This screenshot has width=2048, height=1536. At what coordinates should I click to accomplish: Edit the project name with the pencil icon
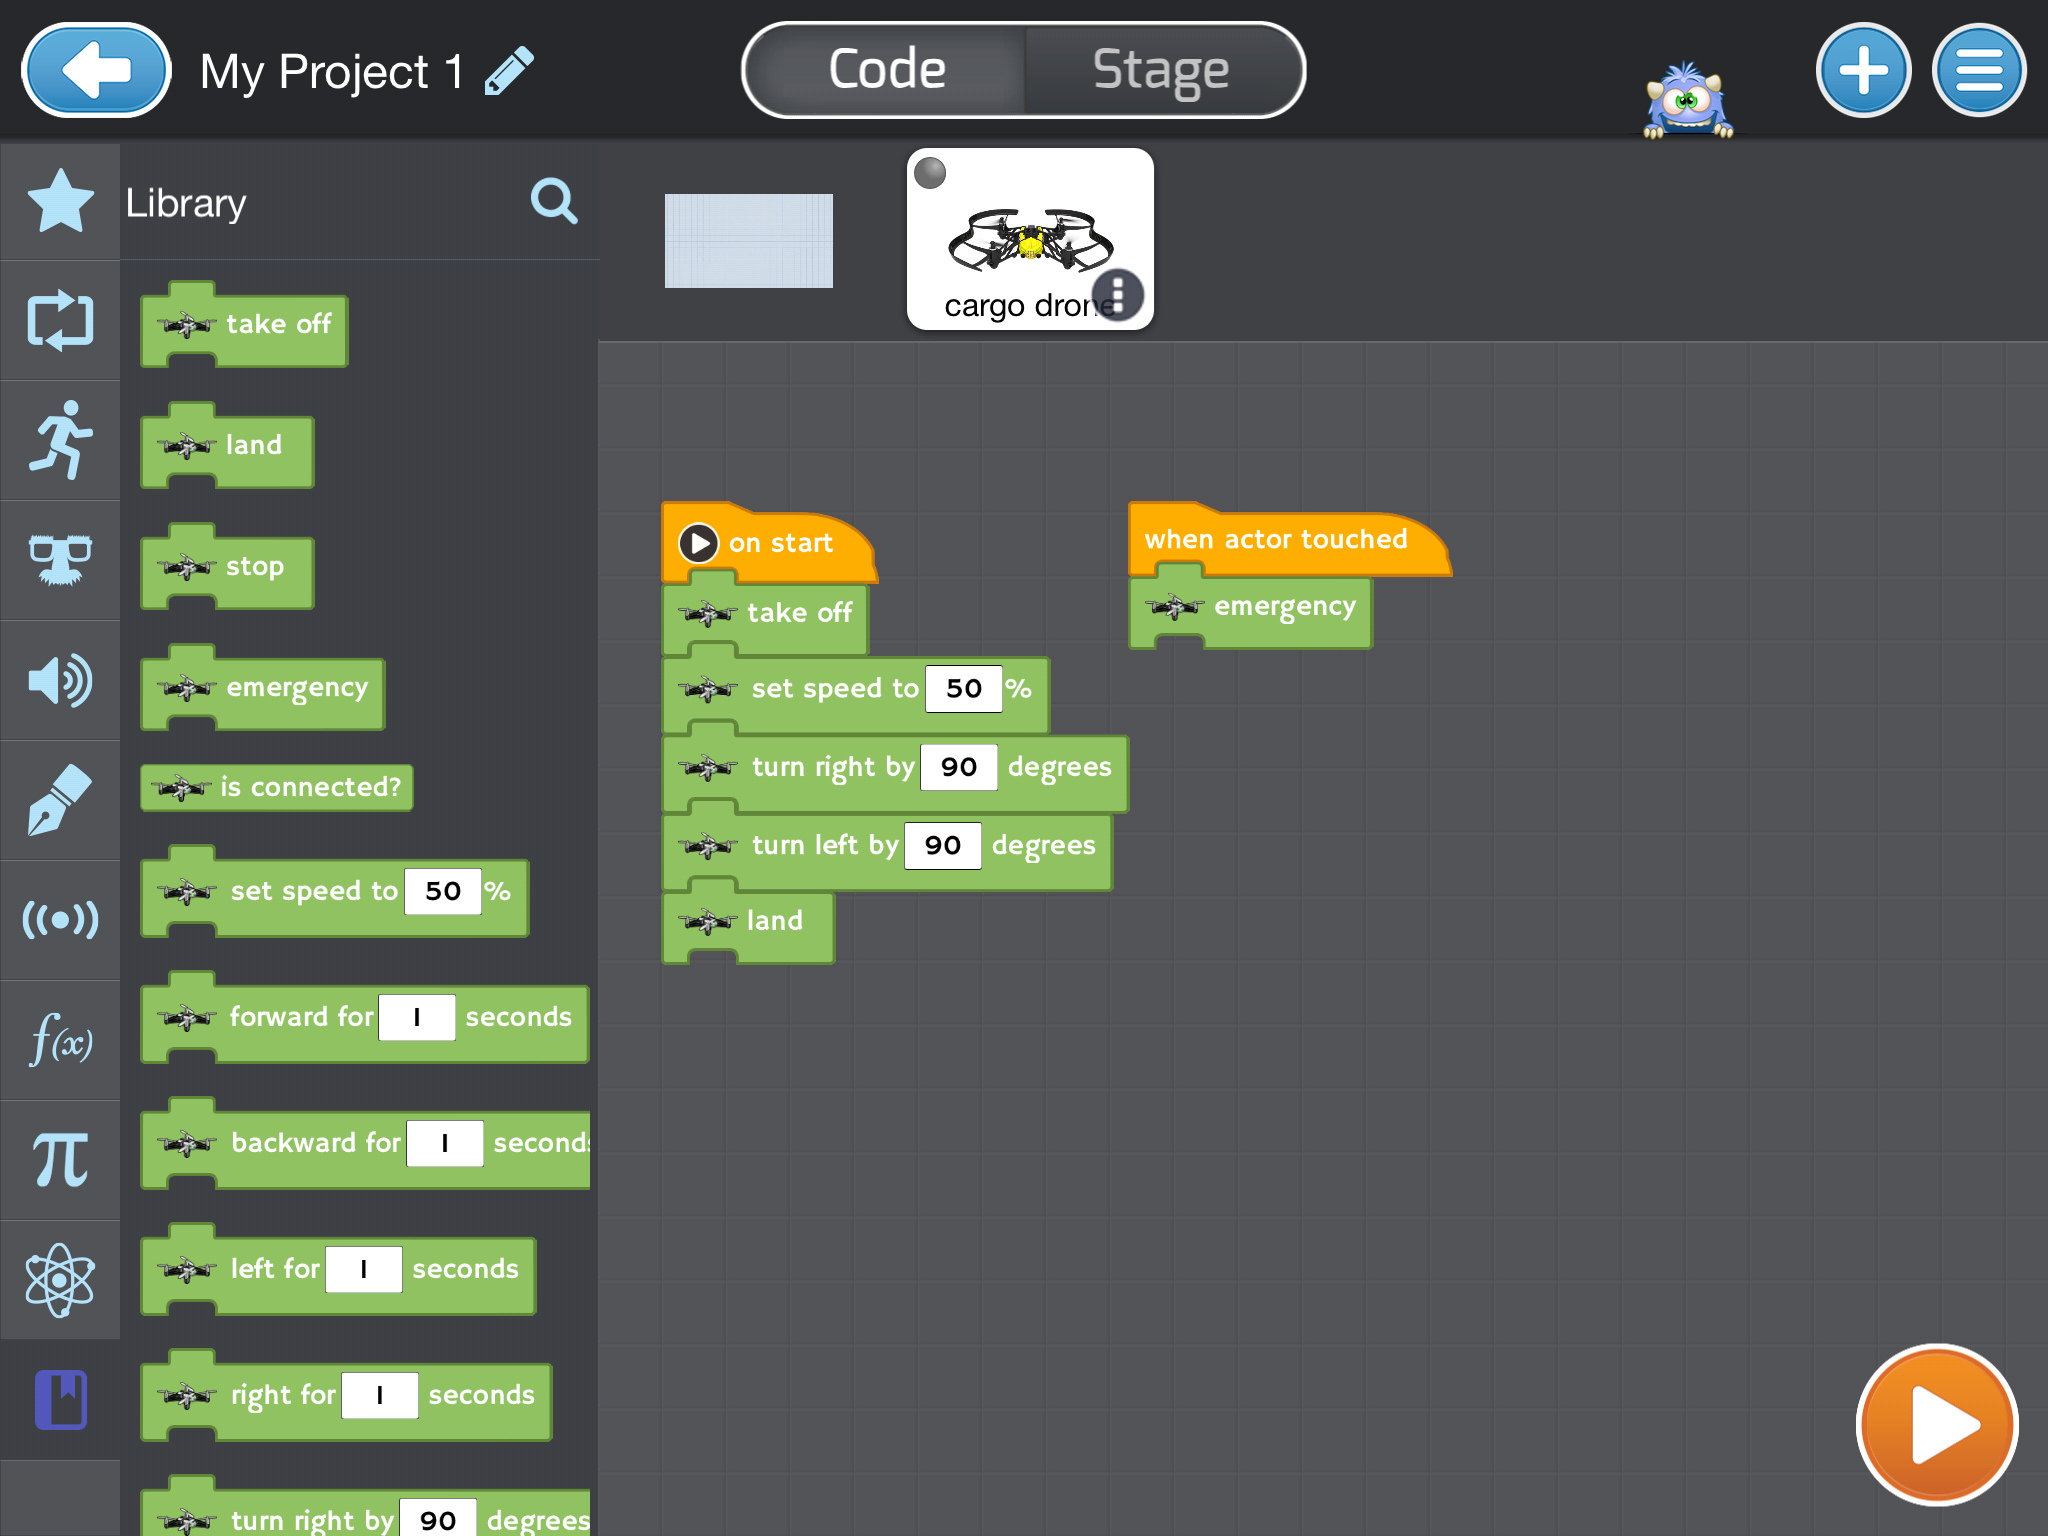pyautogui.click(x=510, y=70)
